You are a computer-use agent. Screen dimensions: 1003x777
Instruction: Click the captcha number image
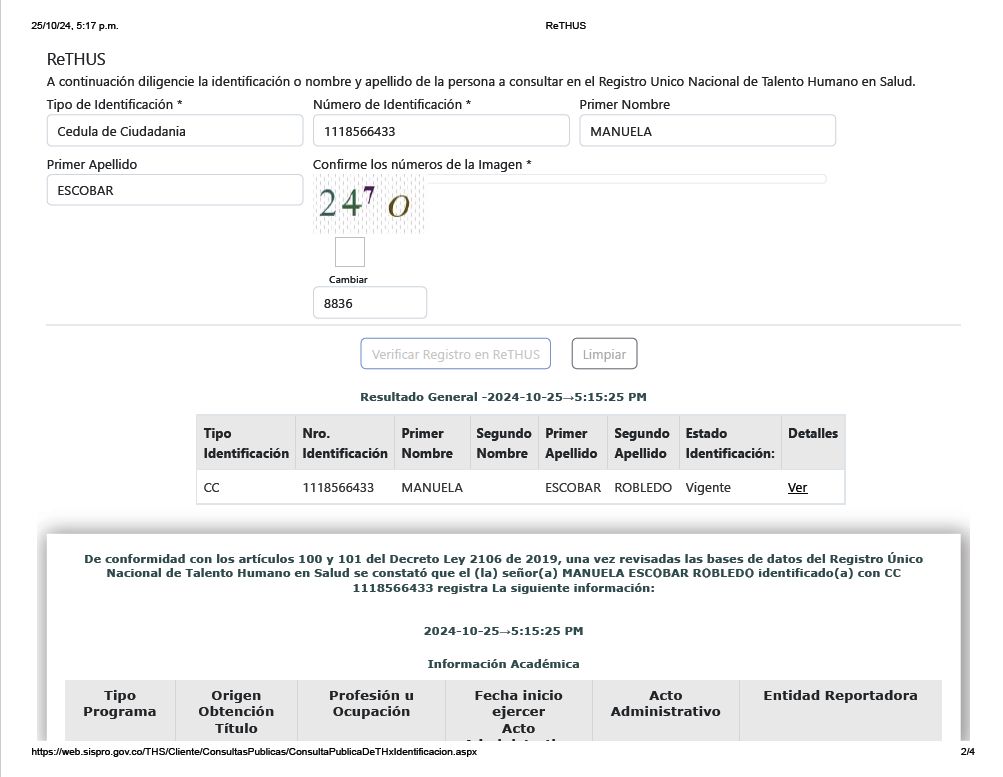point(368,204)
